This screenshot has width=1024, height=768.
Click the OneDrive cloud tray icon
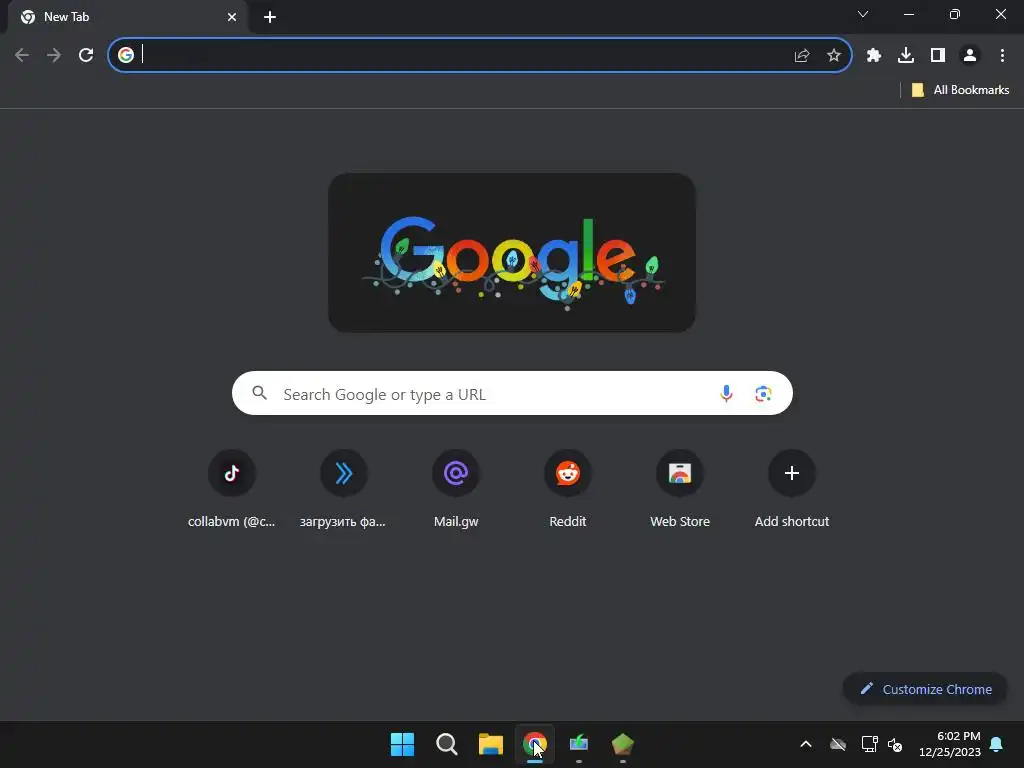(838, 744)
